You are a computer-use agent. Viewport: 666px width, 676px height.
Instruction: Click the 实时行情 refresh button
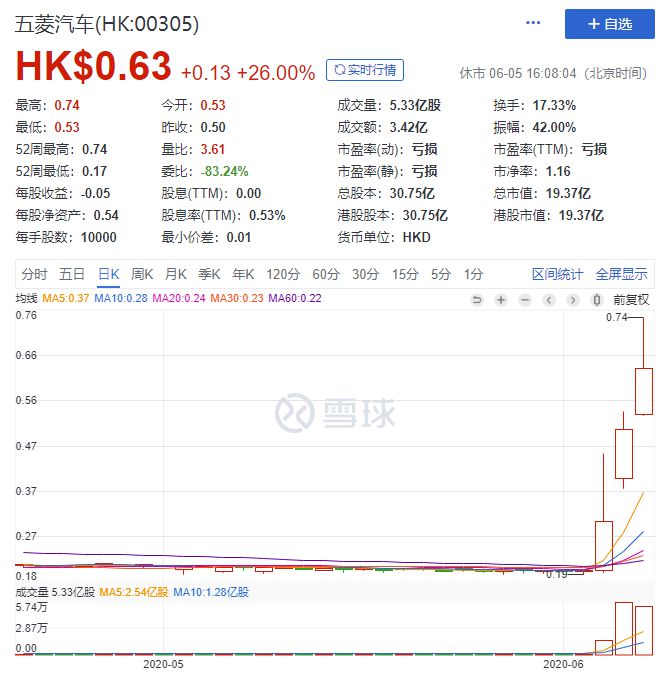365,70
